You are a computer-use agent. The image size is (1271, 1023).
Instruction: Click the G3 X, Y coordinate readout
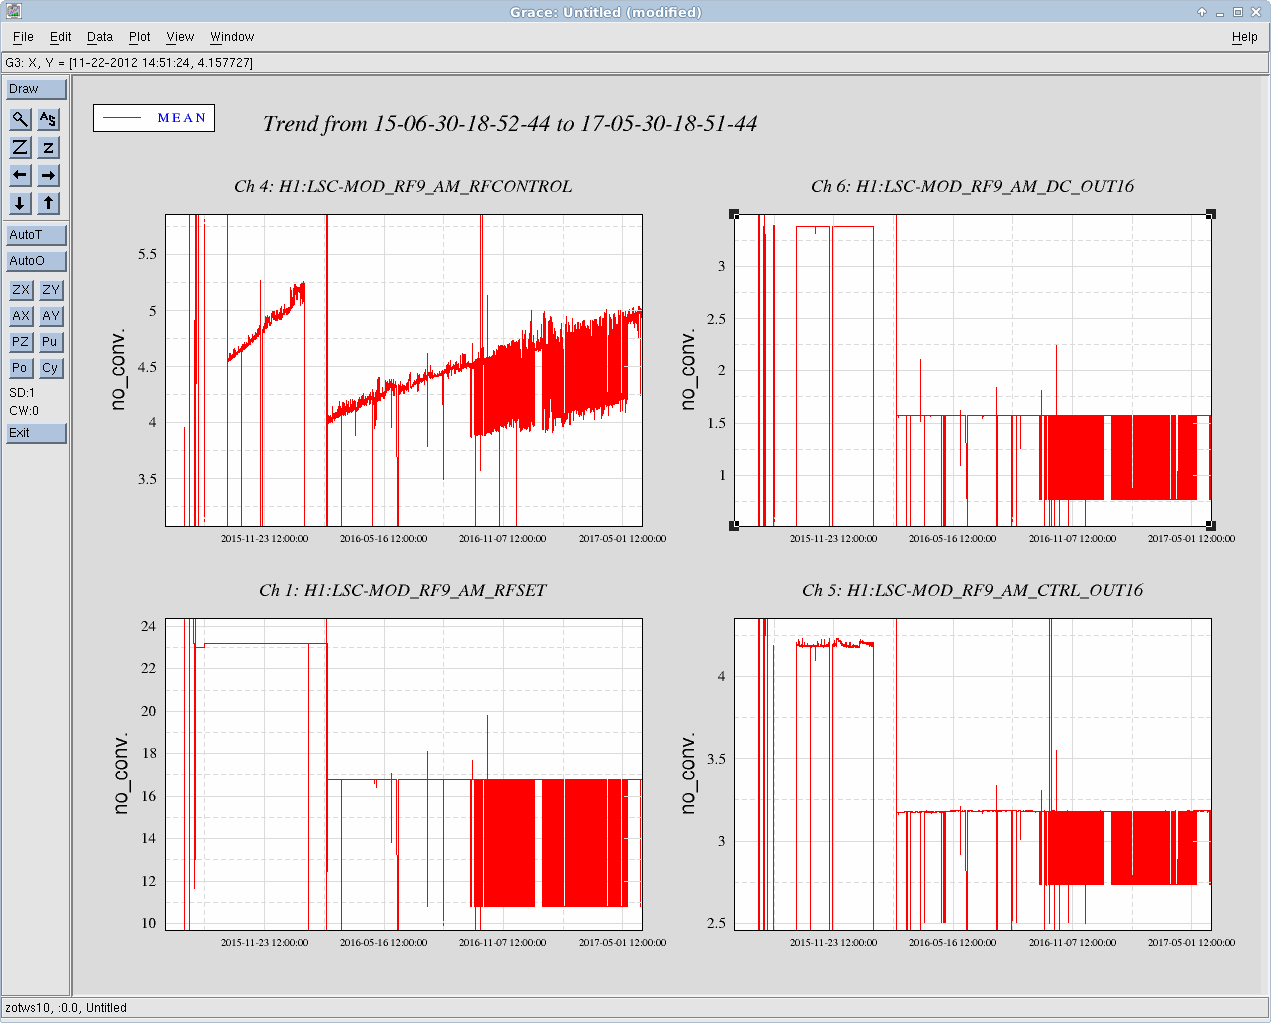(x=129, y=63)
